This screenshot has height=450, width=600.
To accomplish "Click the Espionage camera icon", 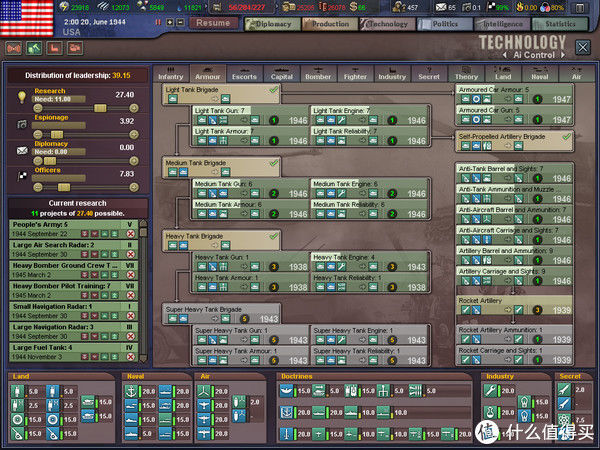I will click(22, 124).
